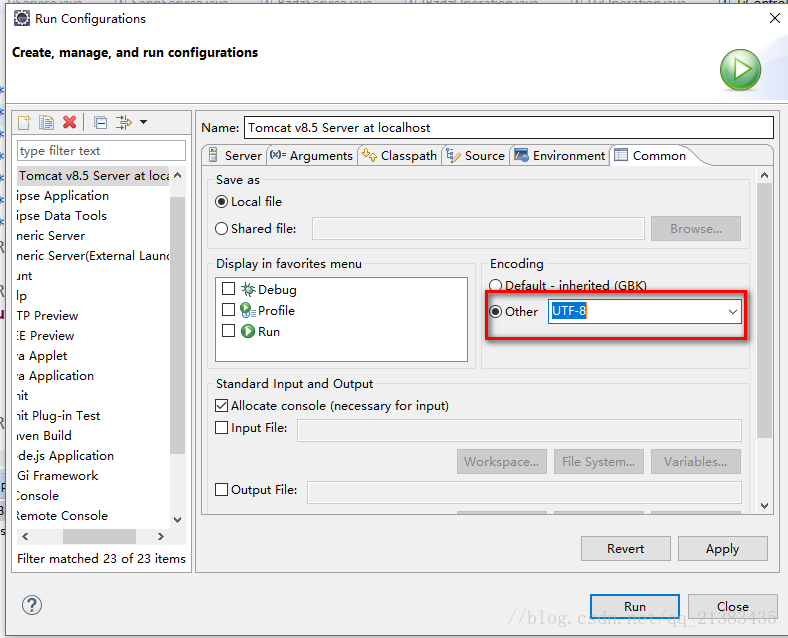Viewport: 788px width, 638px height.
Task: Enable the Debug favorites checkbox
Action: (x=229, y=289)
